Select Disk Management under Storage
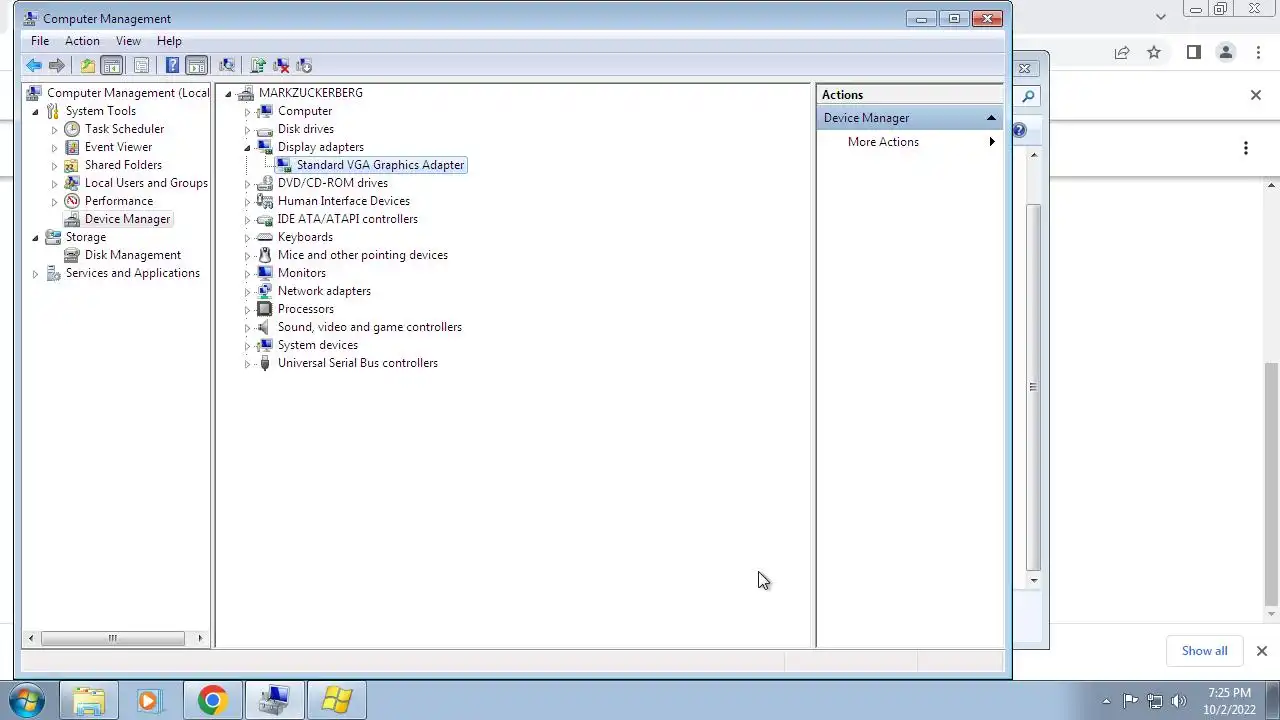Image resolution: width=1280 pixels, height=720 pixels. click(132, 255)
